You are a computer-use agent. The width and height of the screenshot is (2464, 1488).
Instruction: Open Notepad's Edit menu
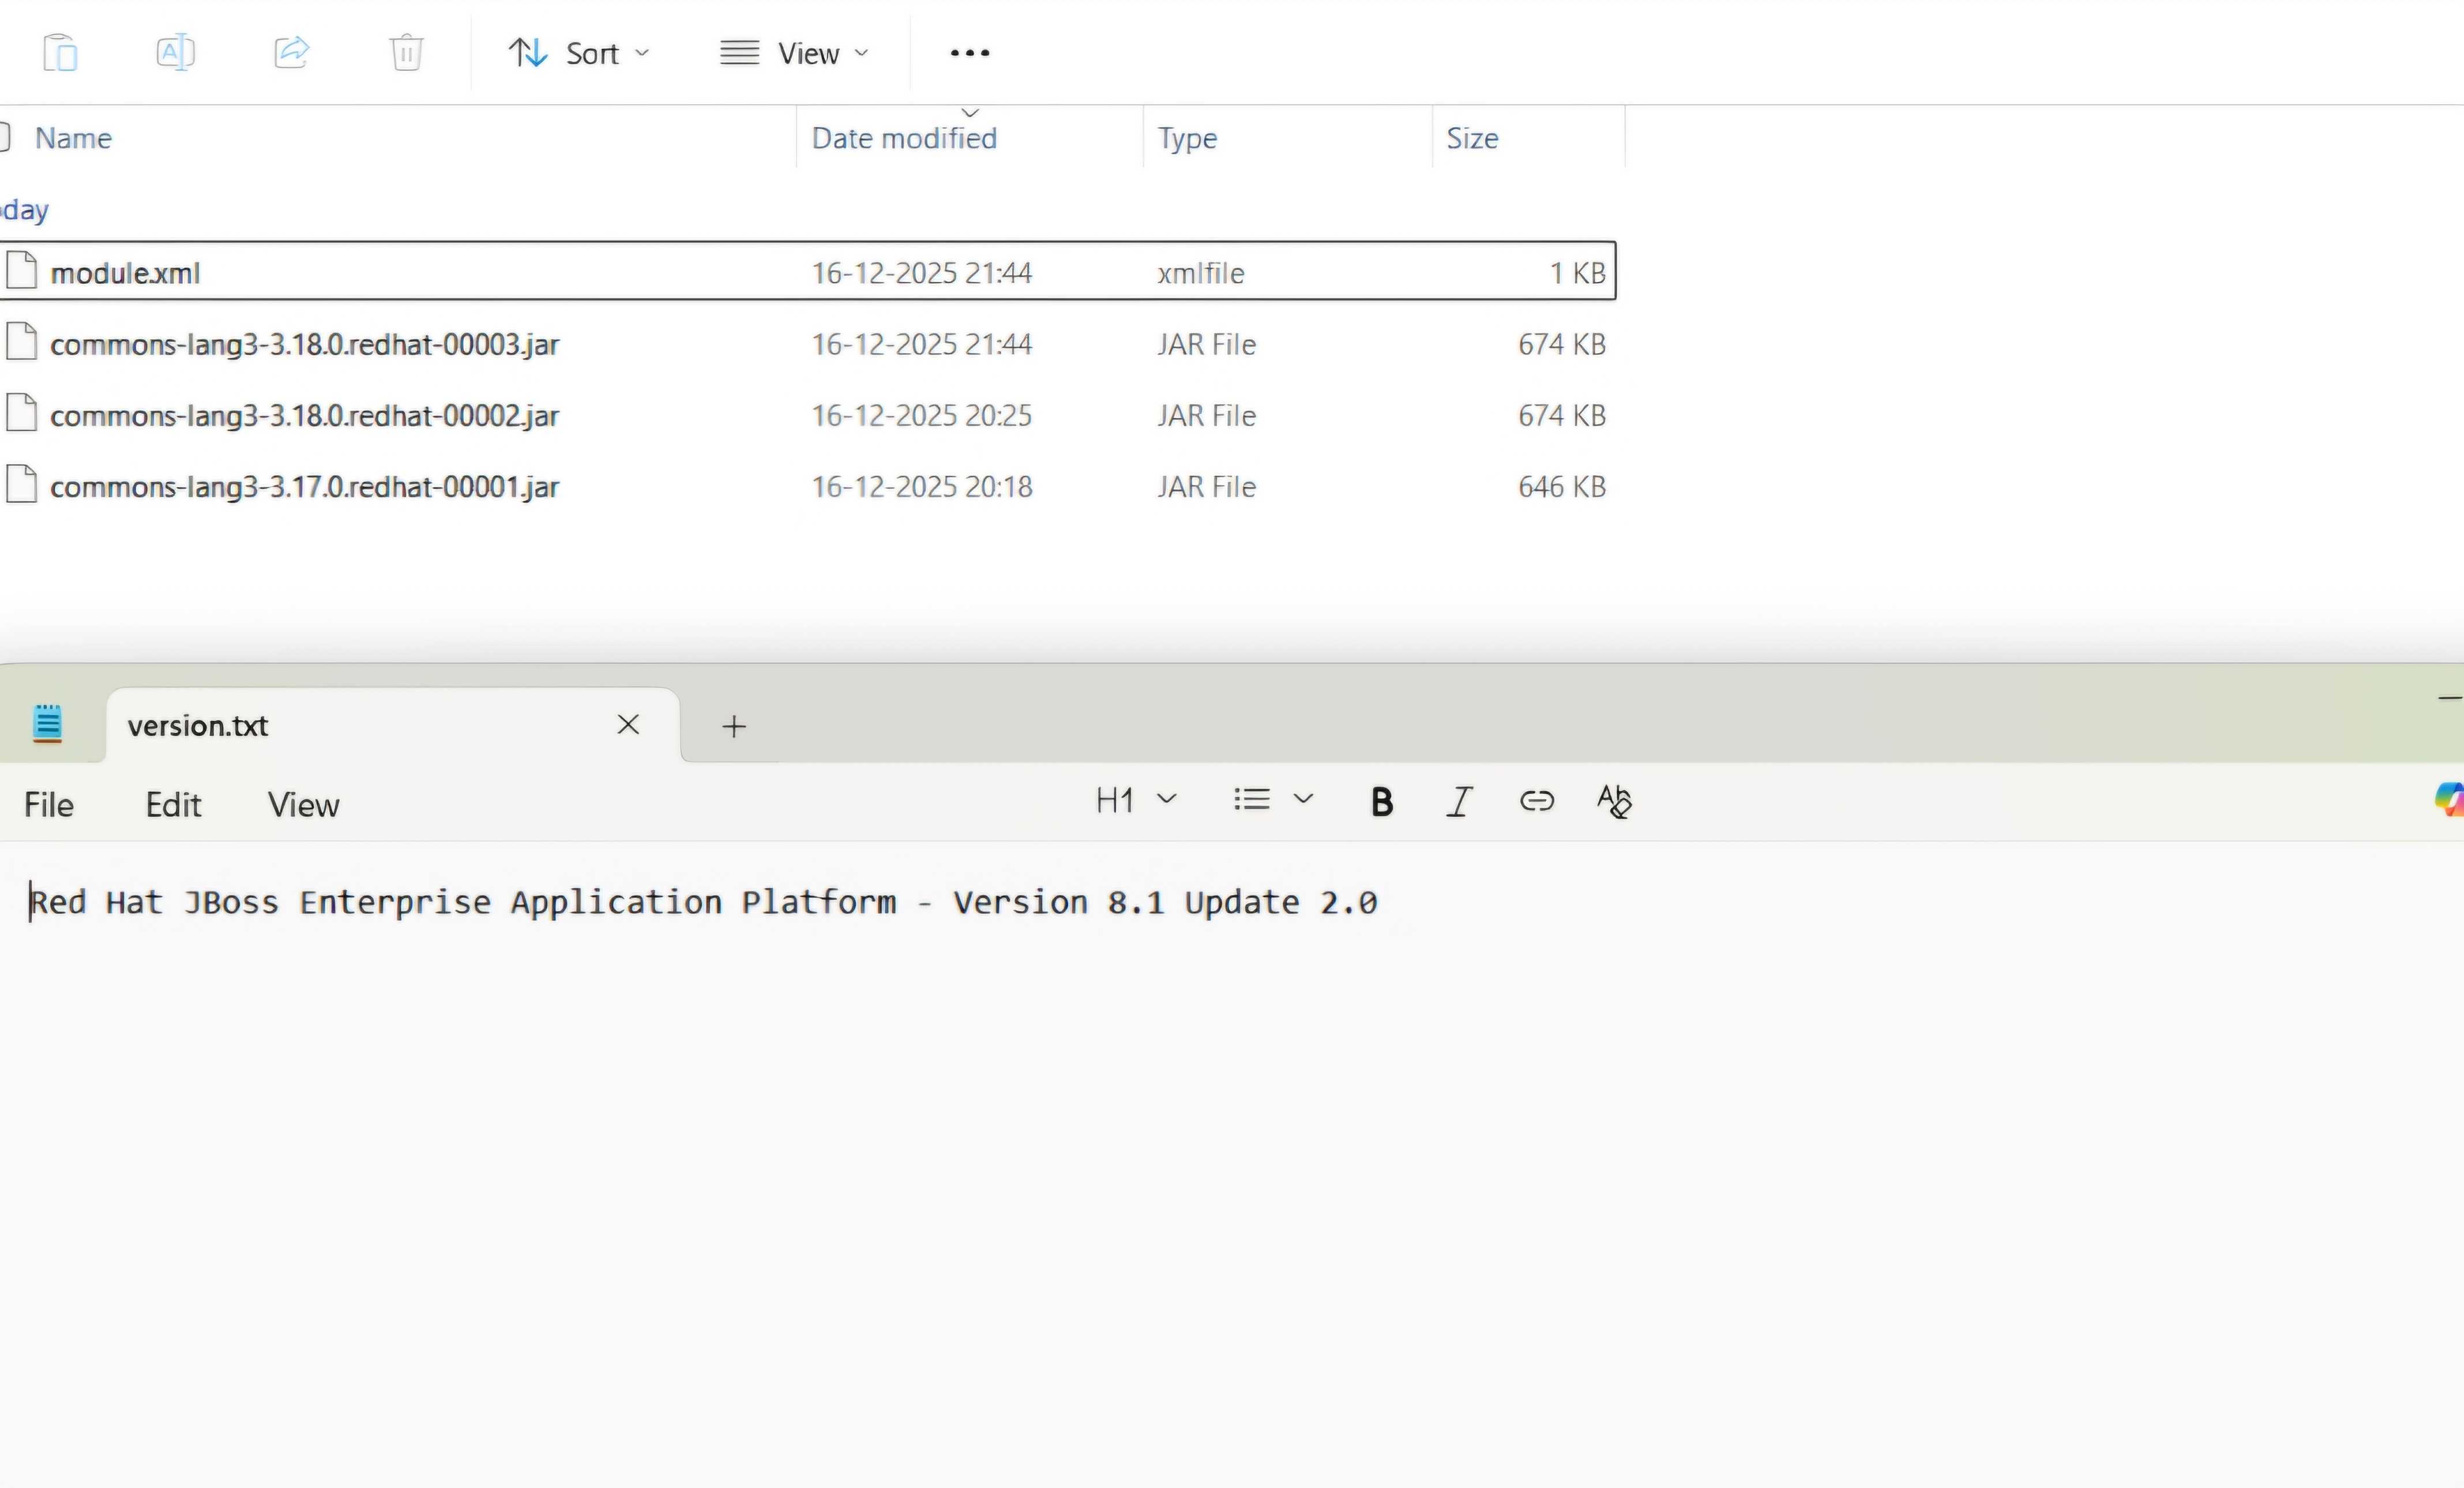click(x=173, y=805)
